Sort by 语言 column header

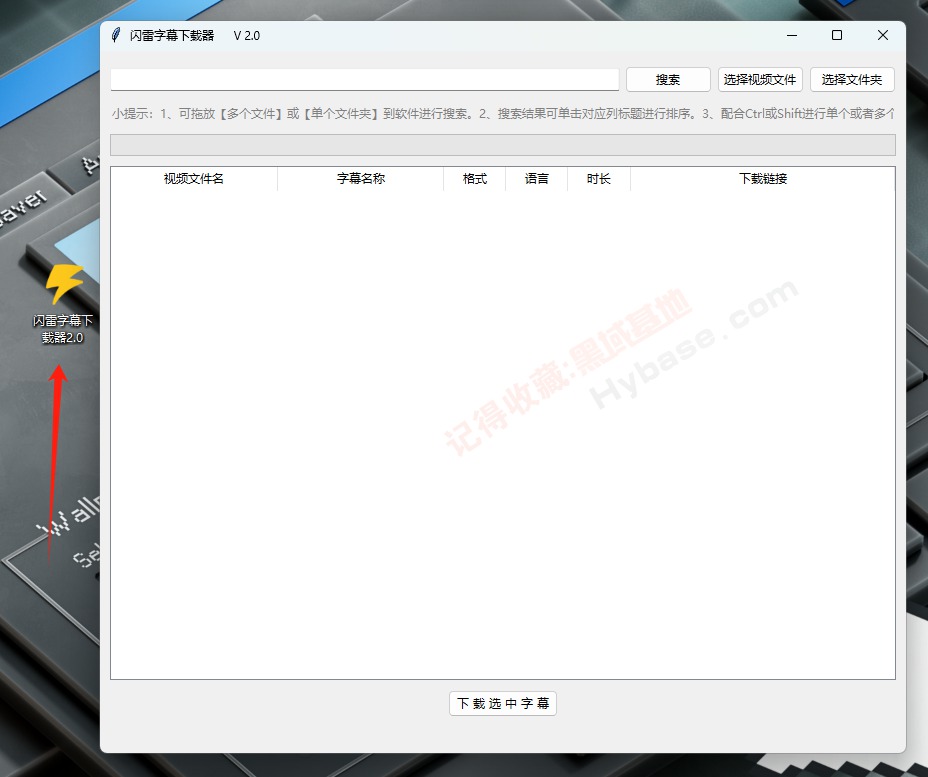pyautogui.click(x=537, y=179)
